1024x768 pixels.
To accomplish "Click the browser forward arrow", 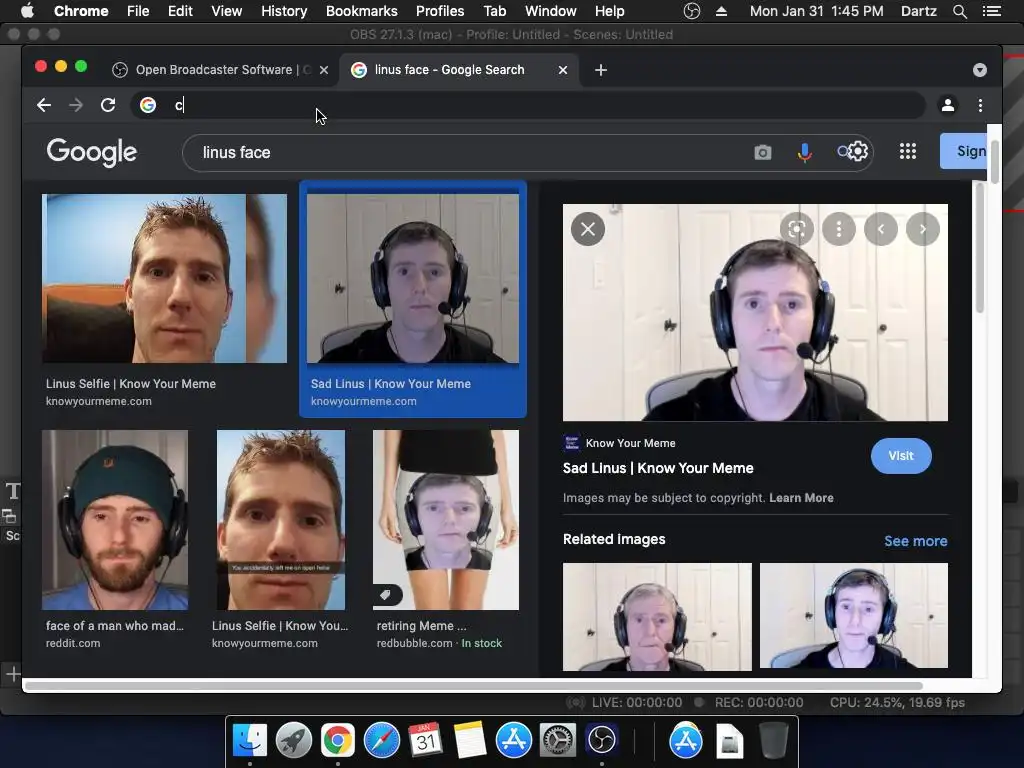I will click(x=76, y=105).
